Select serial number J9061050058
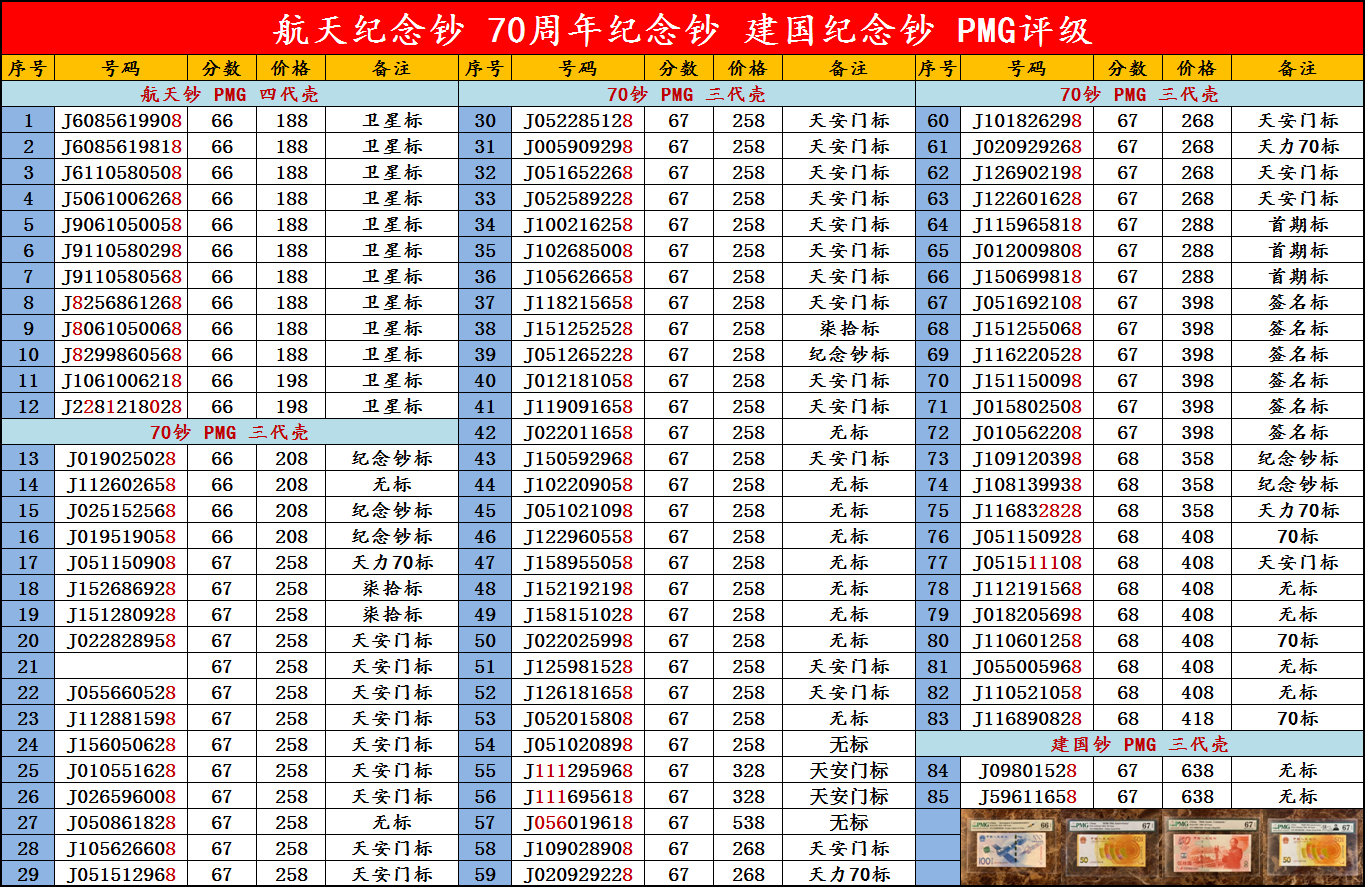Viewport: 1365px width, 887px height. 121,224
